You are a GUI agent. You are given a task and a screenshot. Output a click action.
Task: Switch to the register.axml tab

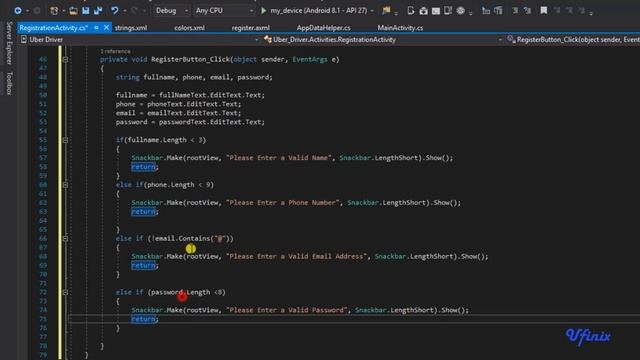251,28
